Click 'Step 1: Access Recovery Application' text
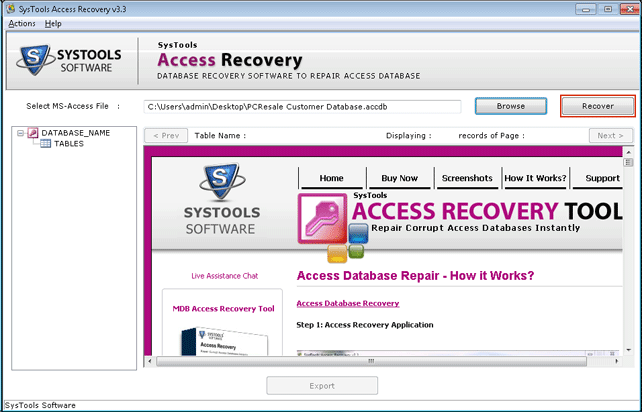Image resolution: width=642 pixels, height=412 pixels. [365, 325]
